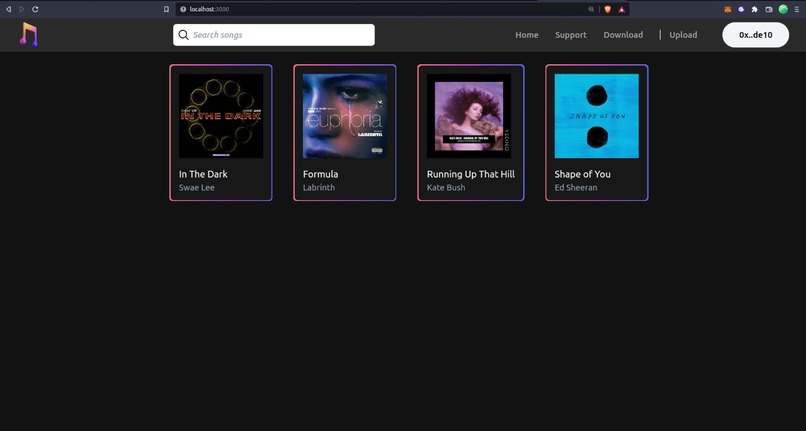Focus the Search songs input field

[273, 35]
